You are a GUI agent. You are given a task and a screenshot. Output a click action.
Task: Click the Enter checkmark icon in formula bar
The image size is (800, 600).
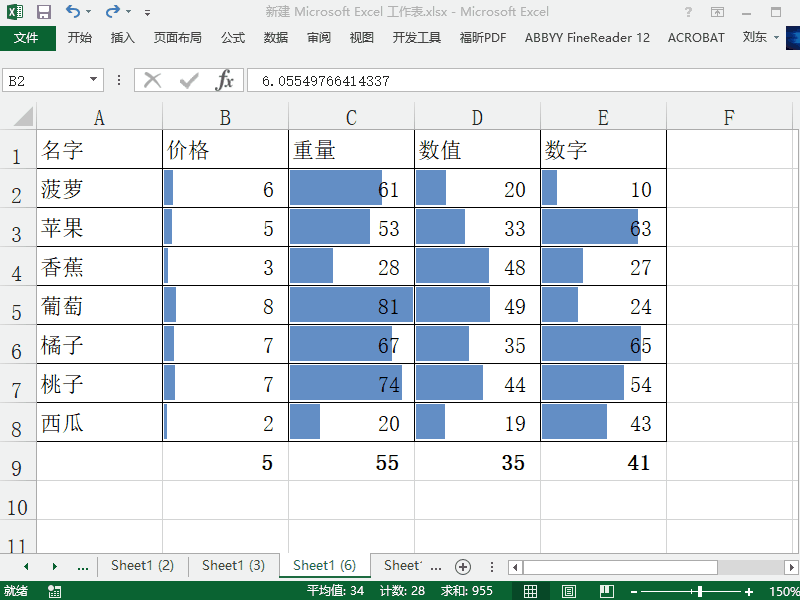[189, 80]
